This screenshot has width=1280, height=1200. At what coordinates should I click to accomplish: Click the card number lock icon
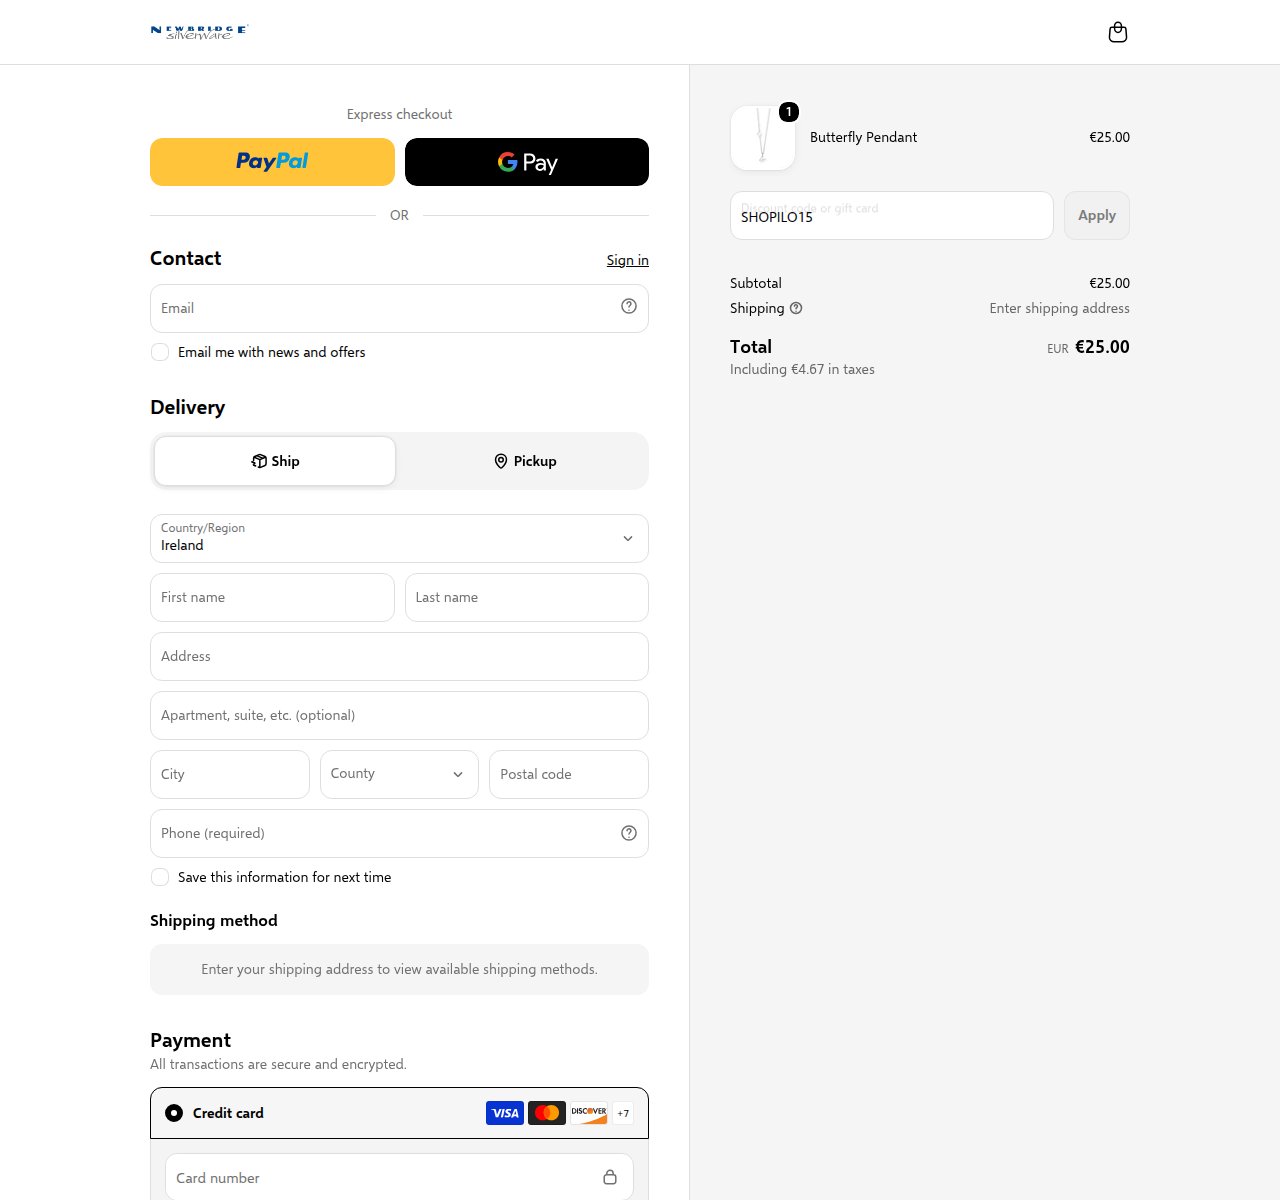click(610, 1177)
